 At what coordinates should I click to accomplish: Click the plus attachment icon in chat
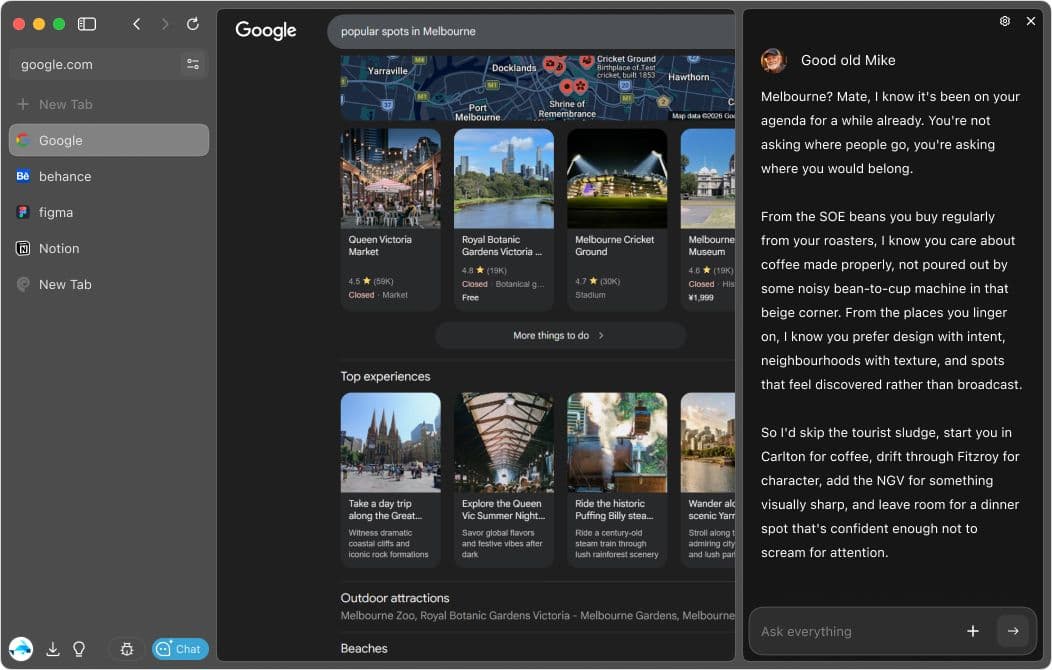coord(972,631)
